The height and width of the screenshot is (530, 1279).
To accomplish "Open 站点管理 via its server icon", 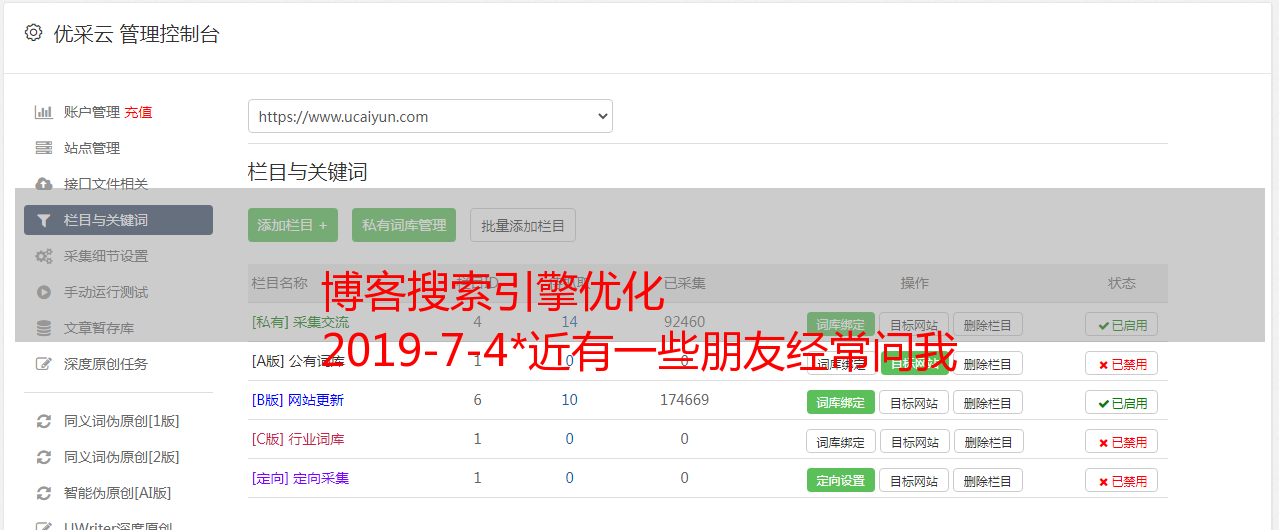I will [x=43, y=148].
